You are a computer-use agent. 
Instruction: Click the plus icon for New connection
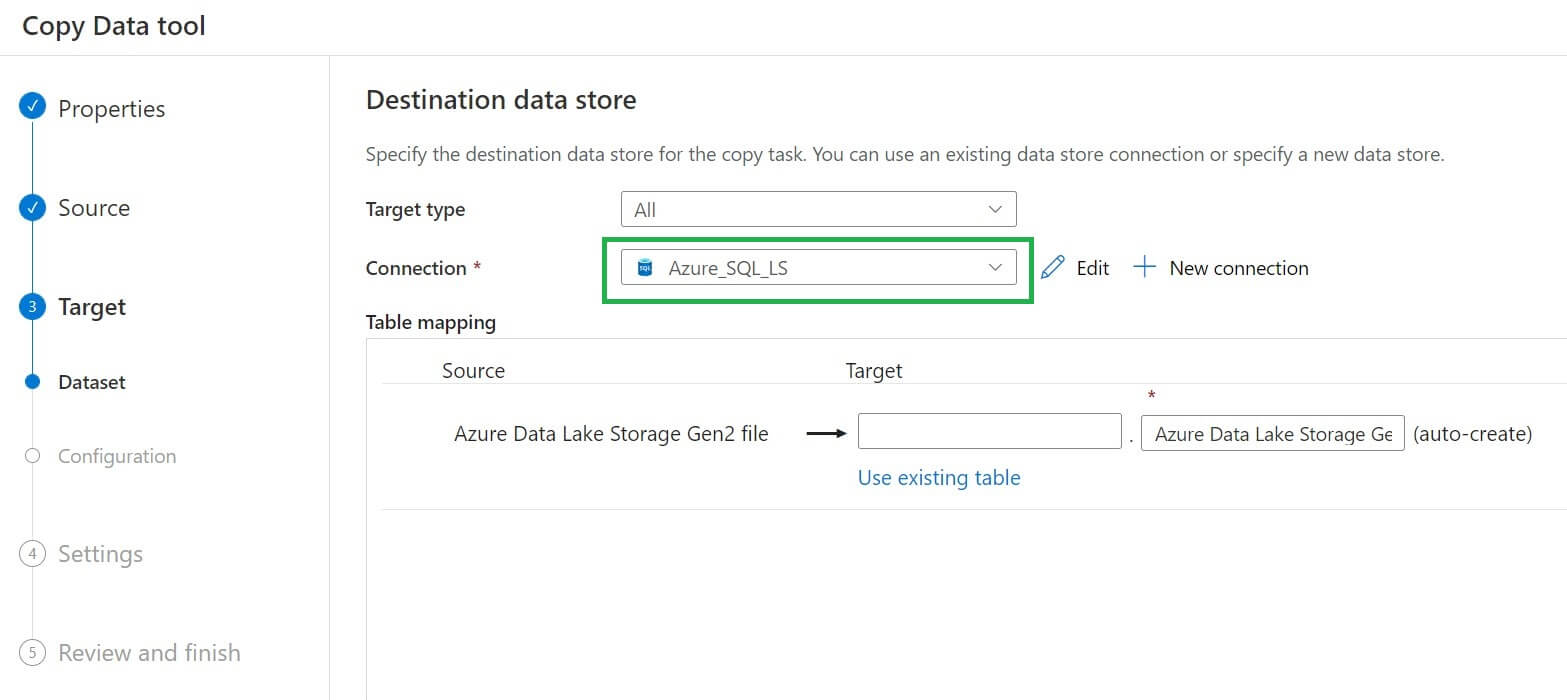coord(1144,267)
